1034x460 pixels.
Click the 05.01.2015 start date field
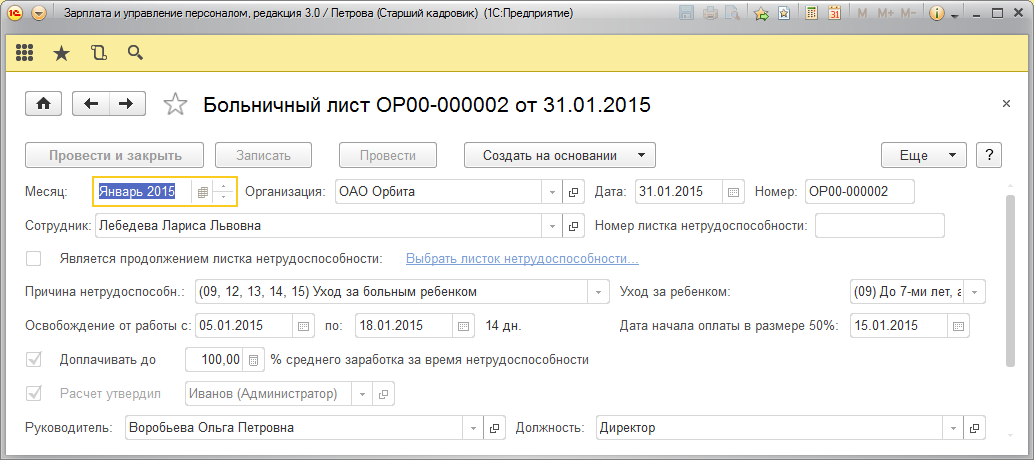click(244, 326)
